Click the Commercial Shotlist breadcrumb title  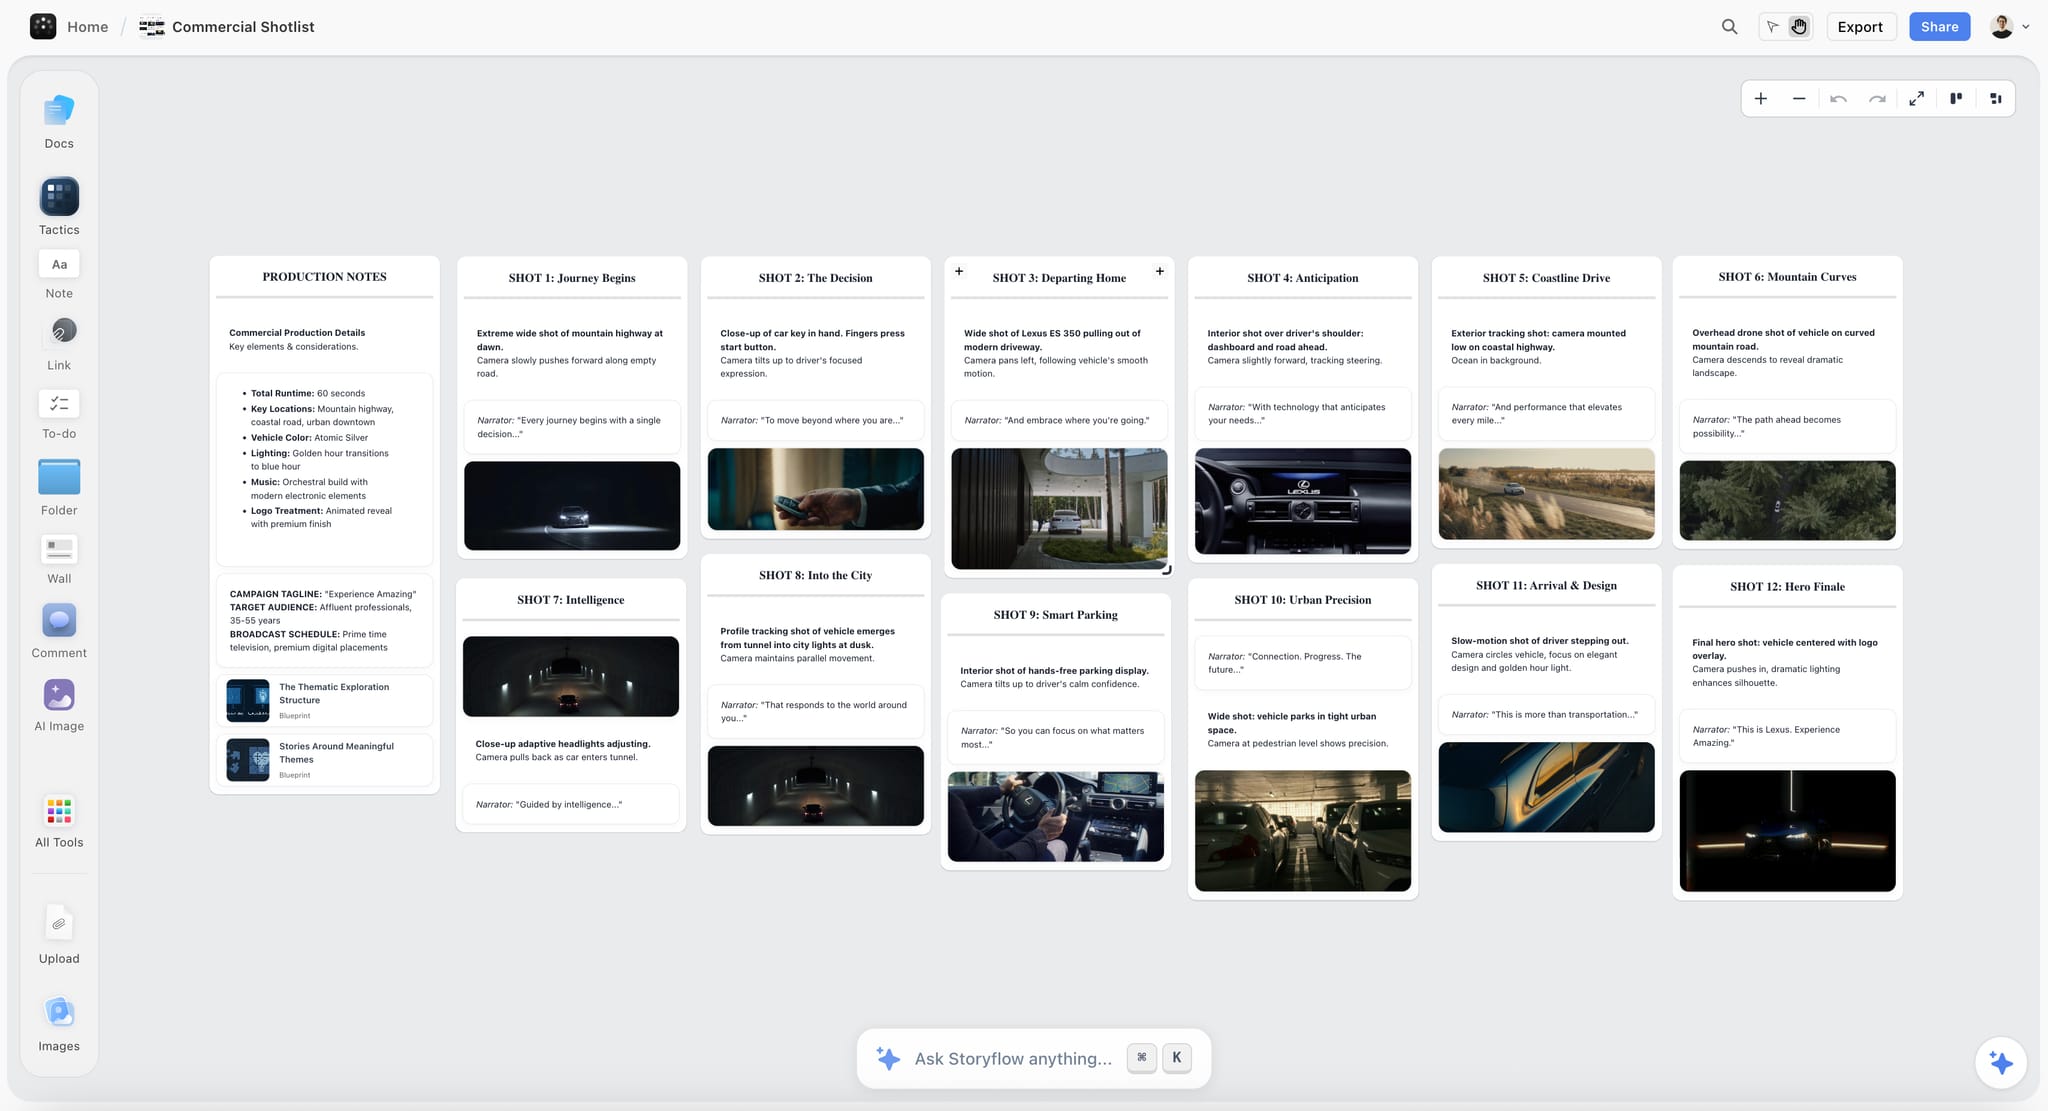click(x=243, y=27)
